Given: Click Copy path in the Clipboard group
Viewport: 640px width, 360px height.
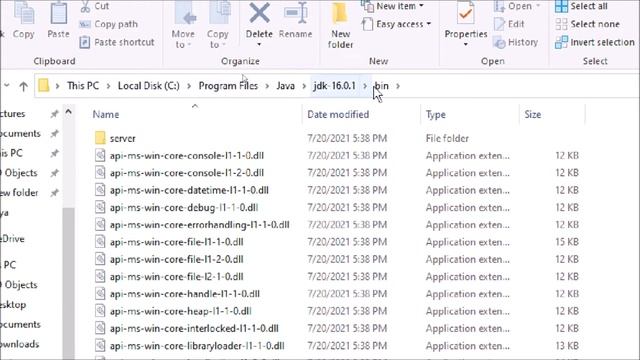Looking at the screenshot, I should (x=109, y=24).
